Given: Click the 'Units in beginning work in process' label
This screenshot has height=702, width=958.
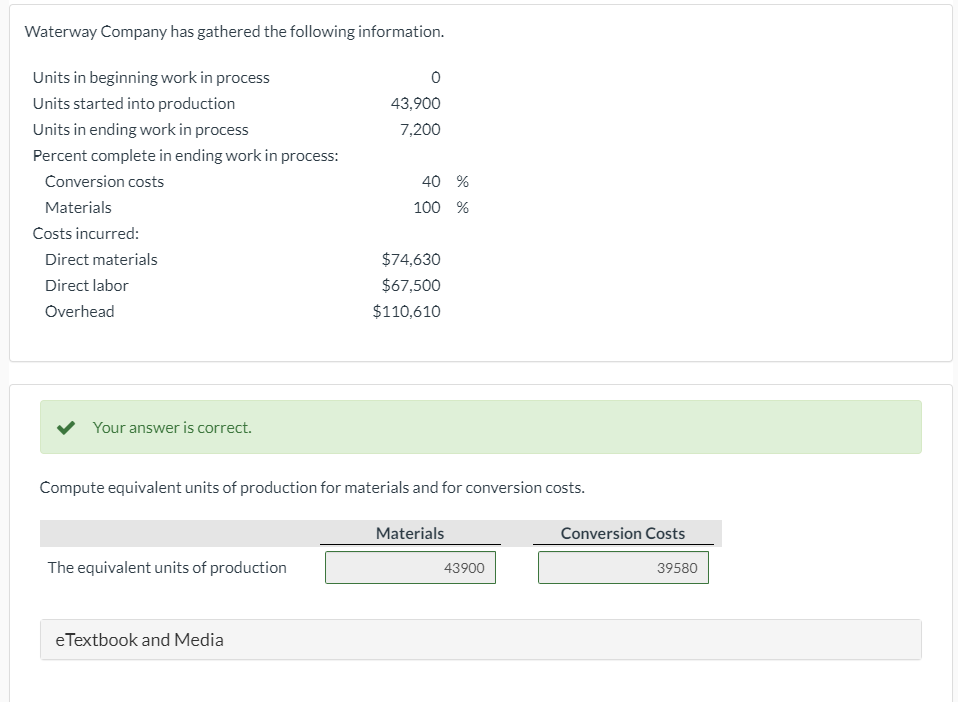Looking at the screenshot, I should 151,78.
